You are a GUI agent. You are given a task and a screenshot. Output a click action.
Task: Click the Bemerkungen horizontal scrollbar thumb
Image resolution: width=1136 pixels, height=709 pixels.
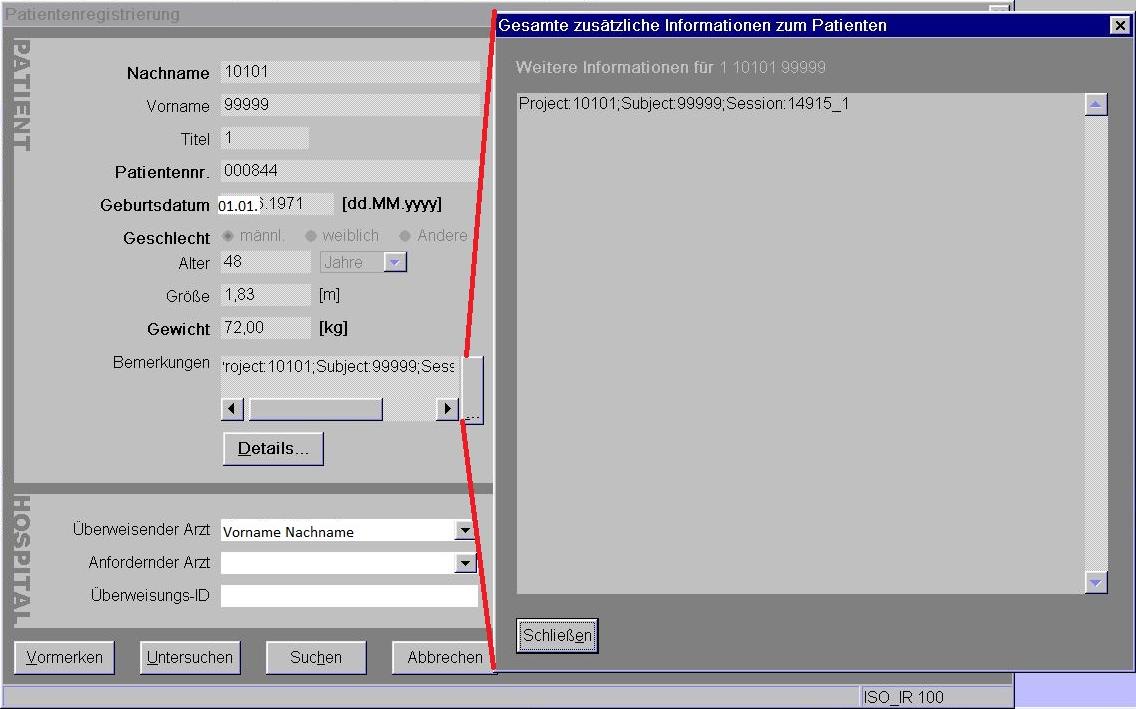pyautogui.click(x=315, y=409)
